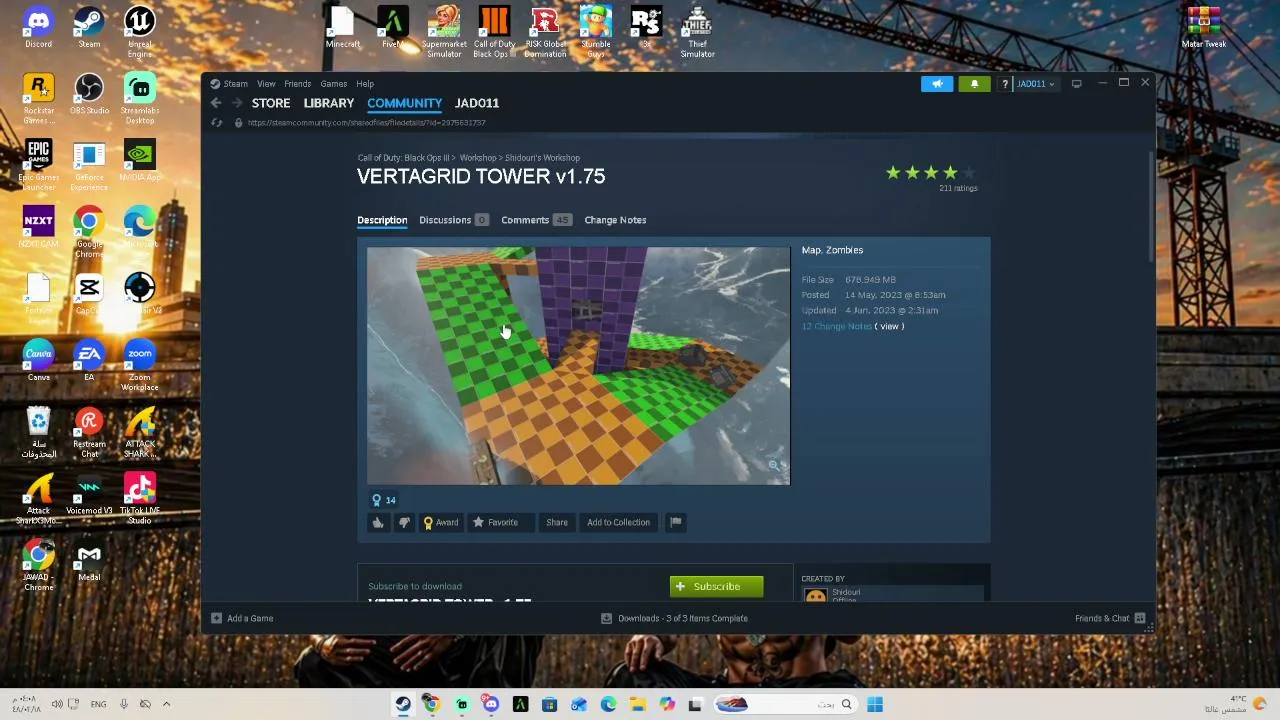The image size is (1280, 720).
Task: Open Discord desktop shortcut
Action: (38, 28)
